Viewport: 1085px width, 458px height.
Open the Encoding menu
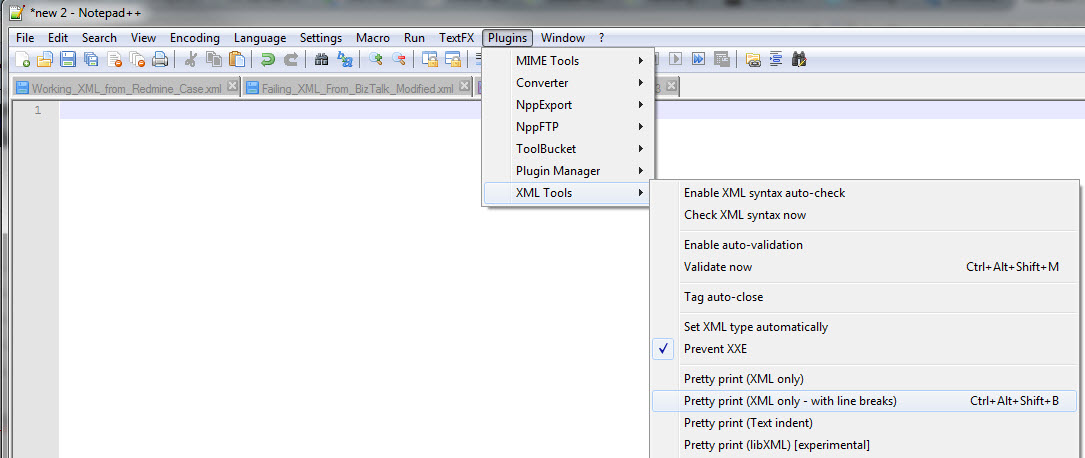click(194, 38)
